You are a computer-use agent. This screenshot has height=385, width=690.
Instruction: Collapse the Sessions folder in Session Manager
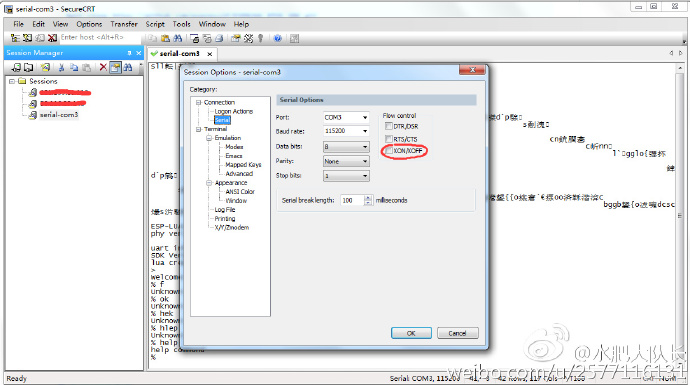click(x=12, y=81)
